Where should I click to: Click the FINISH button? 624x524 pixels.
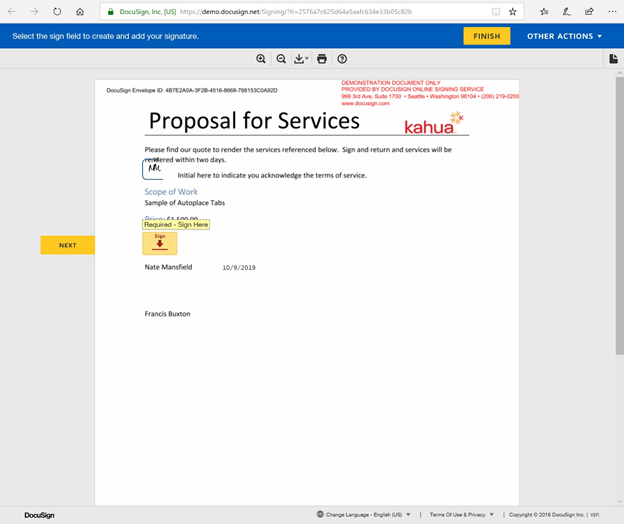click(x=486, y=36)
